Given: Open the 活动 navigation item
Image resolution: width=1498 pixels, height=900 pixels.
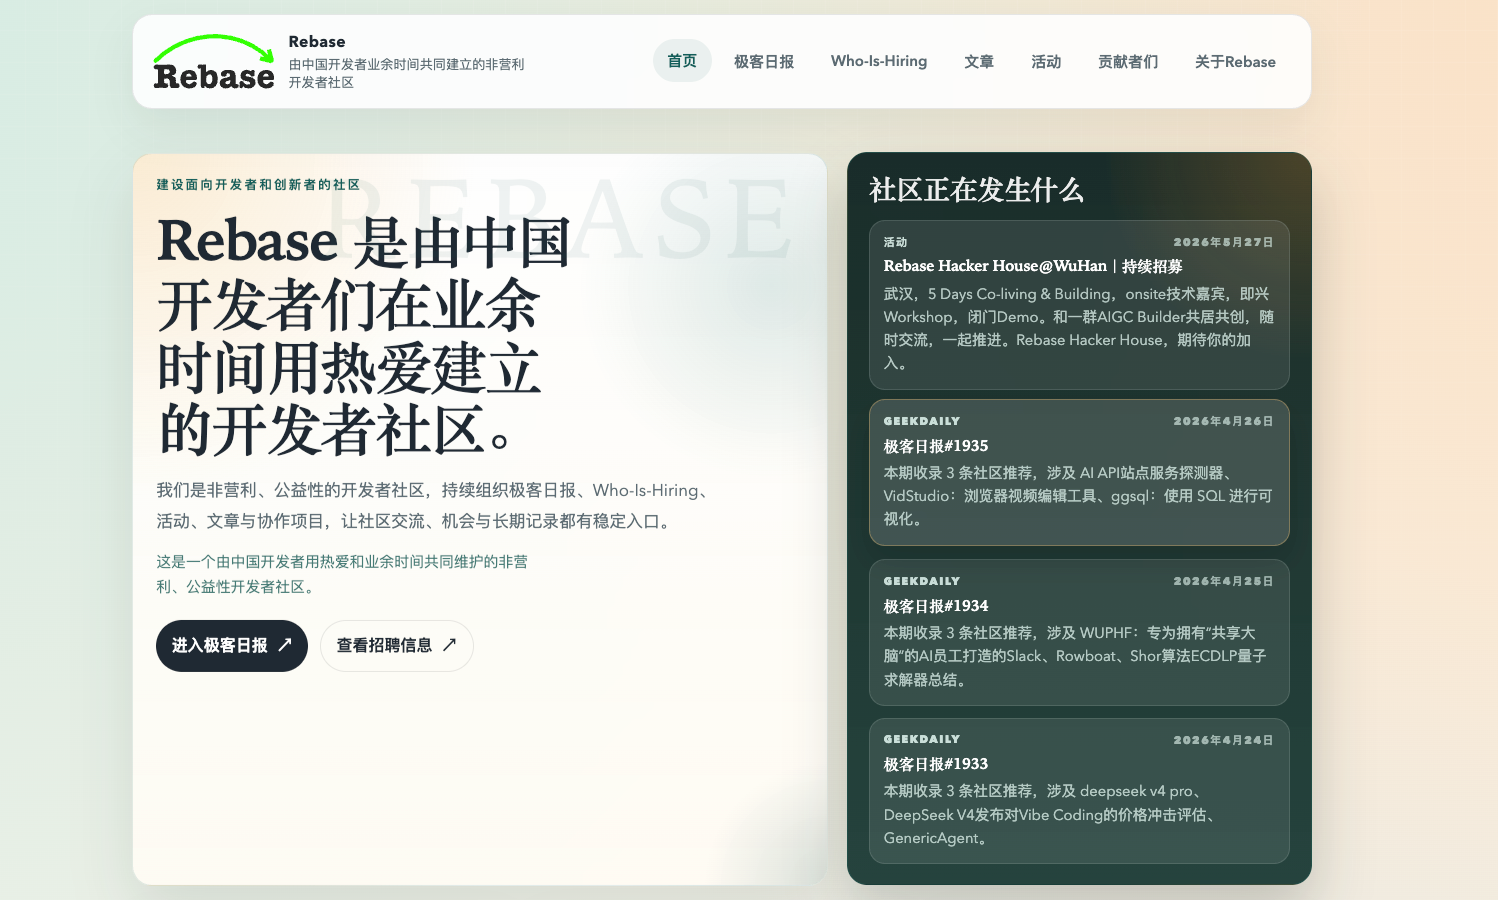Looking at the screenshot, I should (x=1046, y=61).
